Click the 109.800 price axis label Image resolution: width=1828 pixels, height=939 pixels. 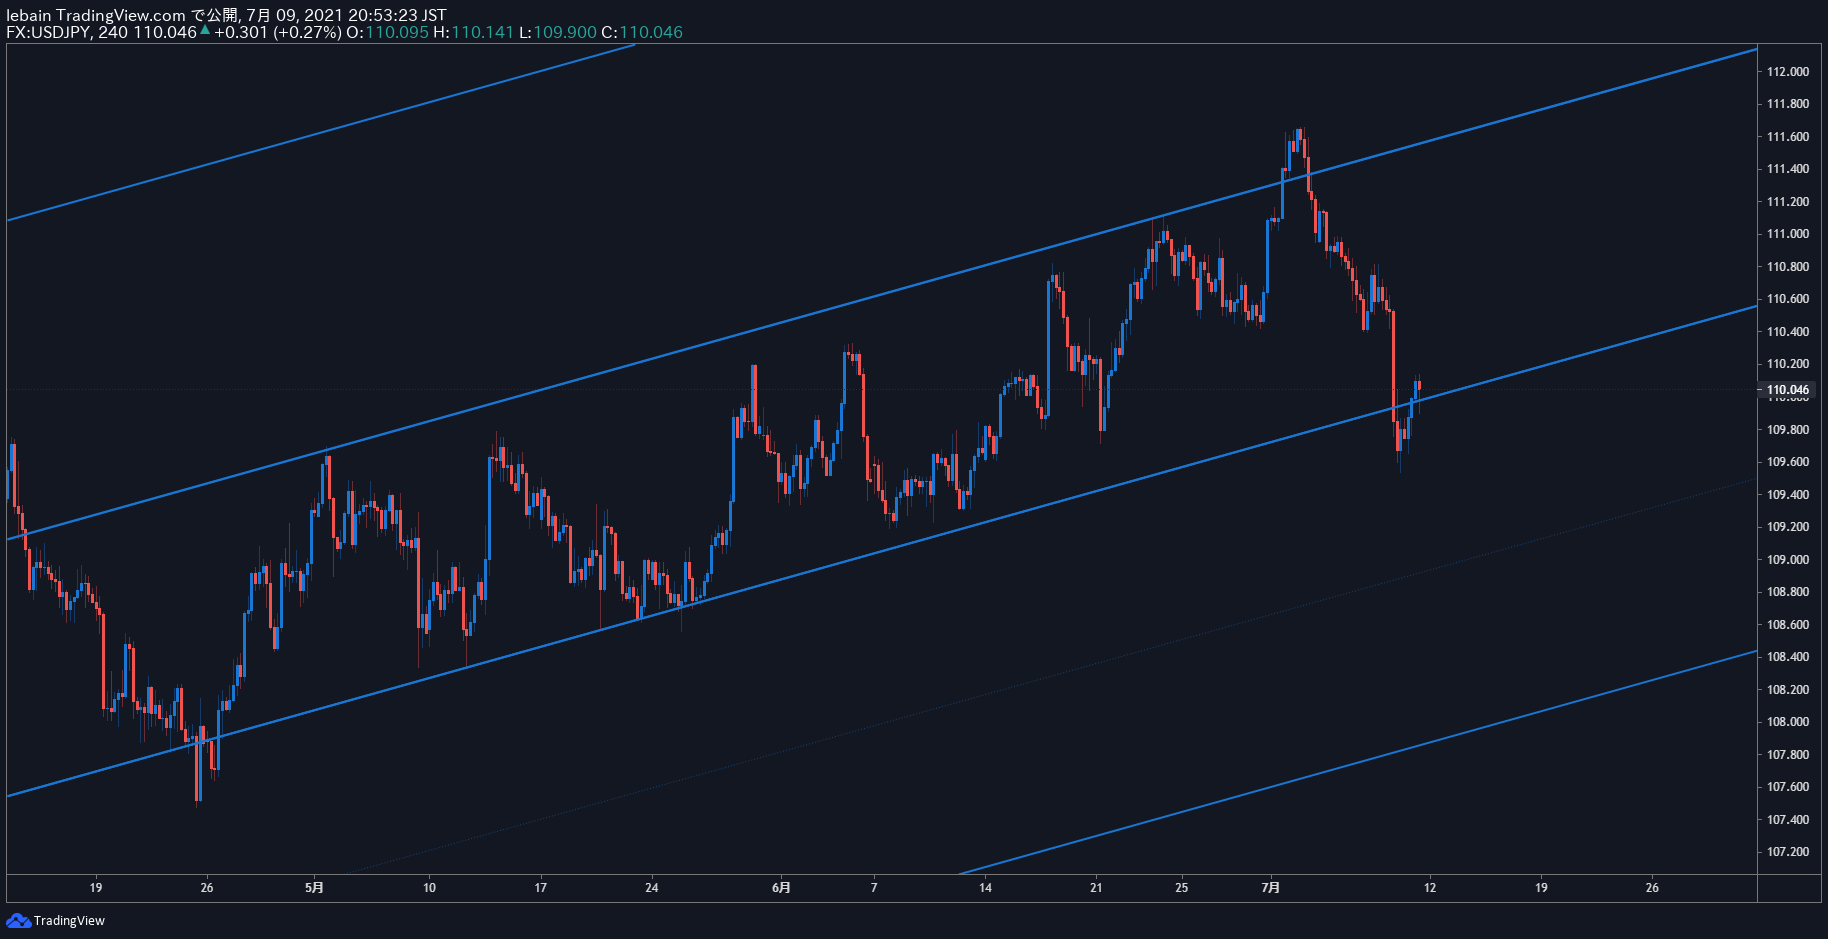(x=1787, y=430)
